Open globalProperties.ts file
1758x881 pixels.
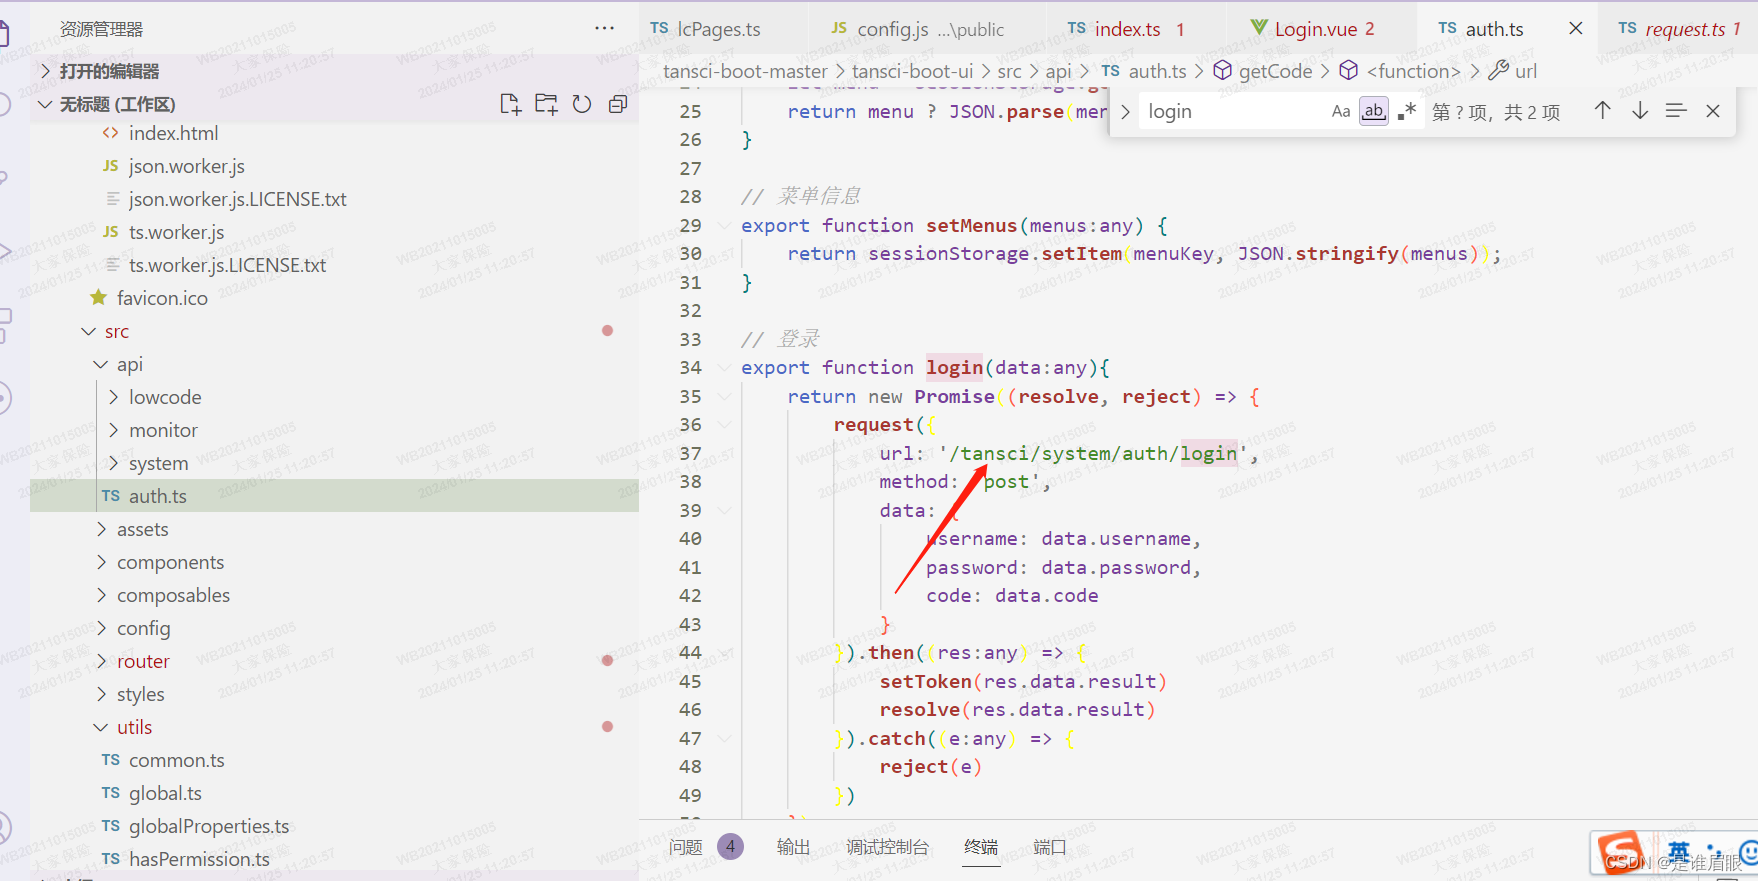click(208, 826)
